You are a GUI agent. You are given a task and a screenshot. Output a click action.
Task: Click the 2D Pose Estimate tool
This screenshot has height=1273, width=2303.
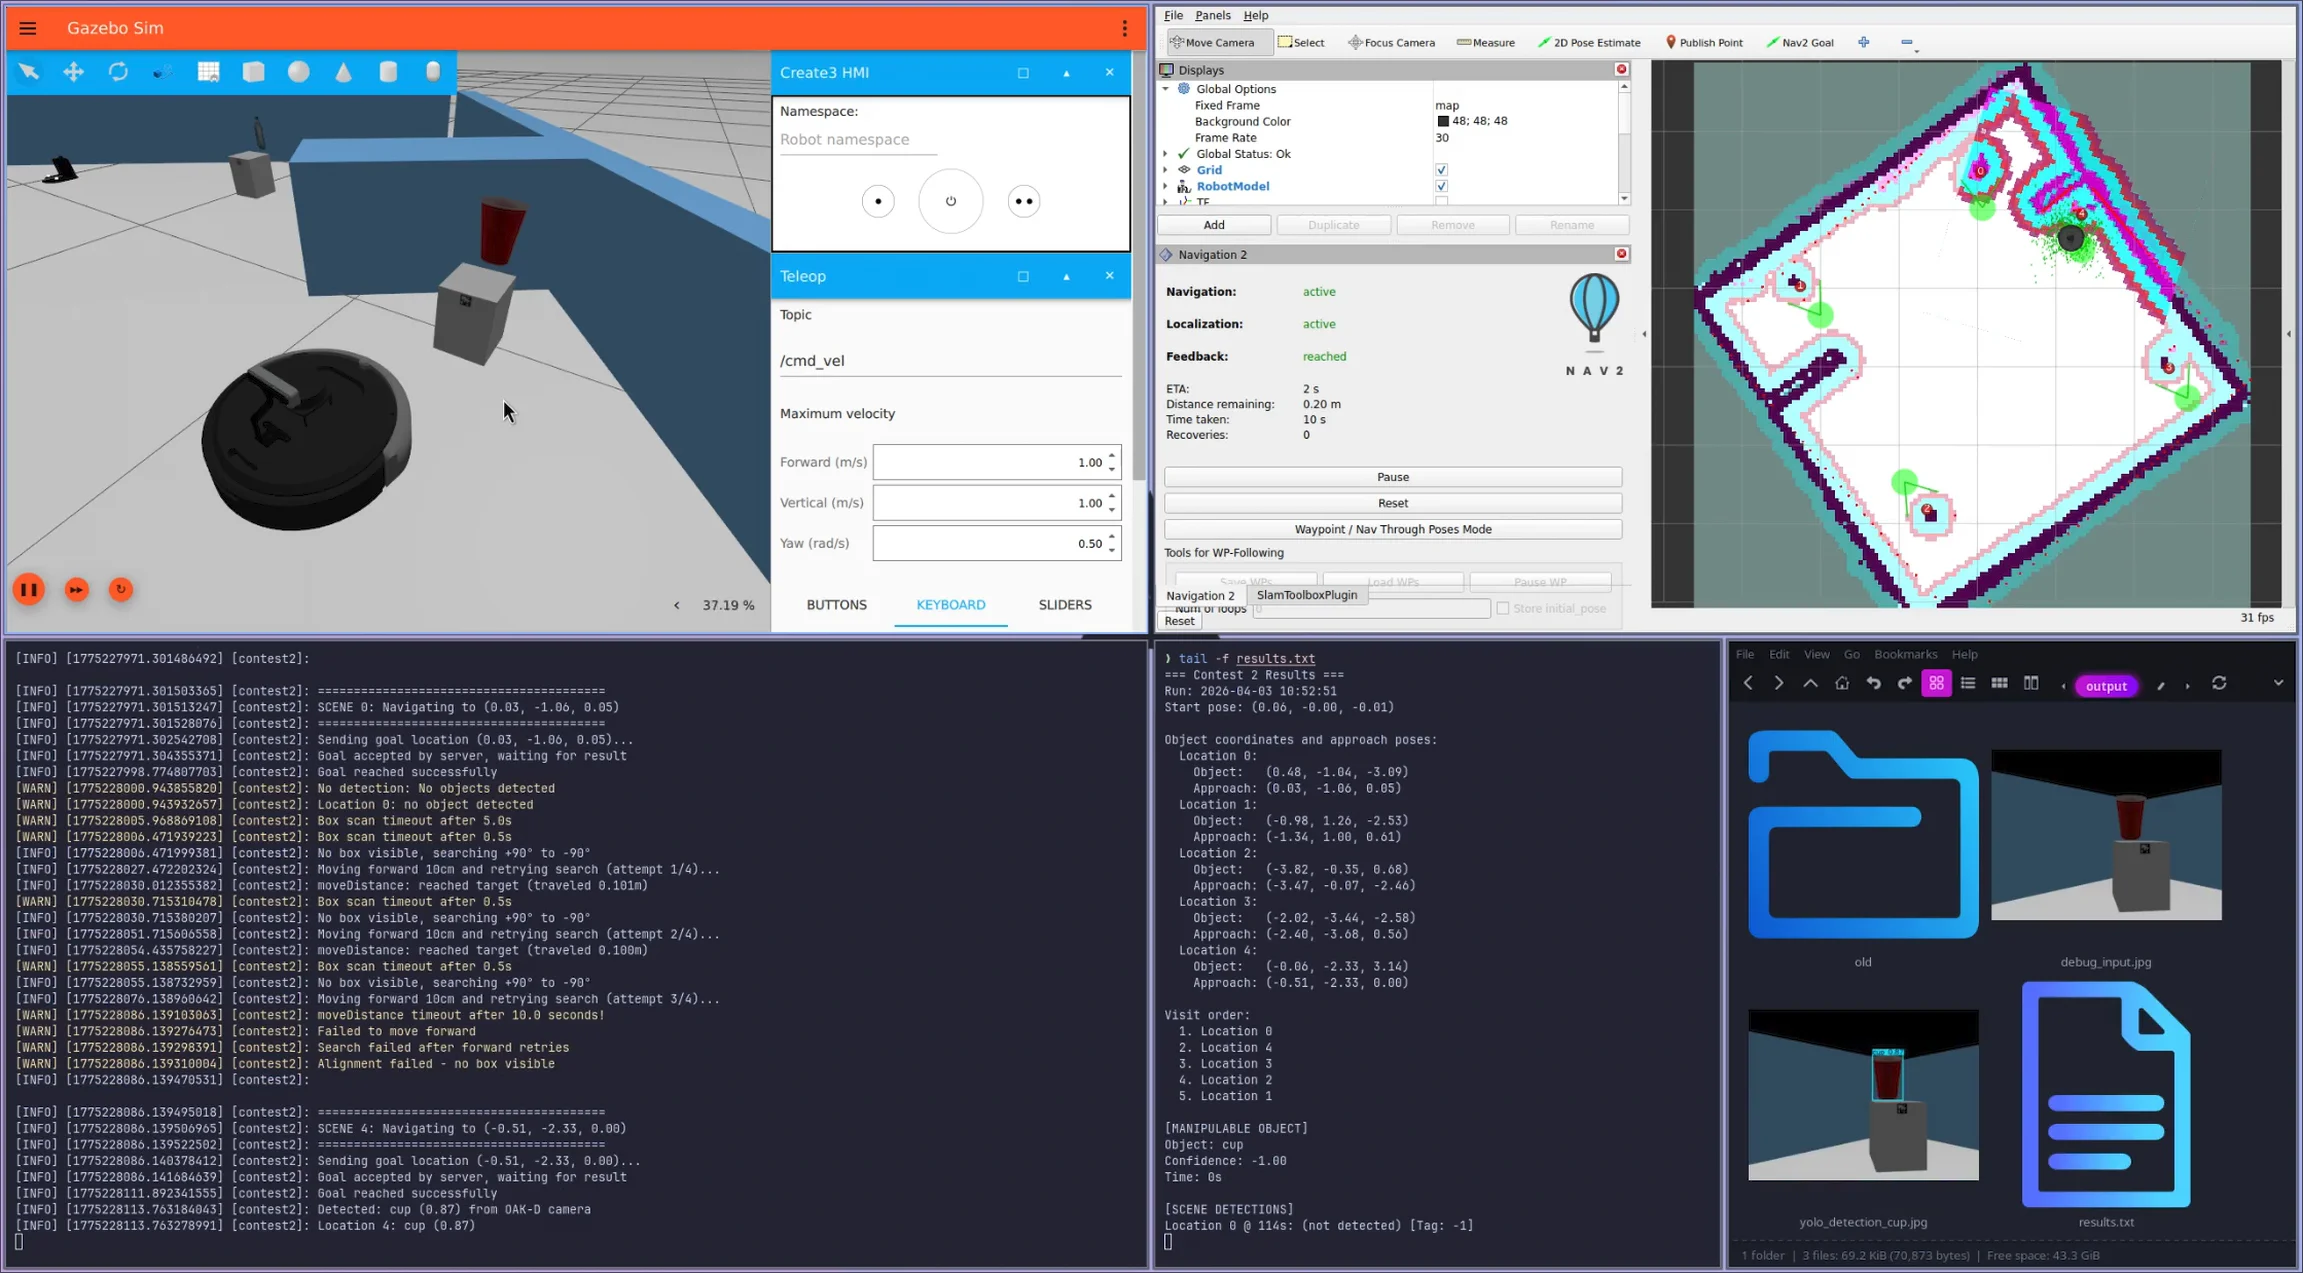(1588, 42)
